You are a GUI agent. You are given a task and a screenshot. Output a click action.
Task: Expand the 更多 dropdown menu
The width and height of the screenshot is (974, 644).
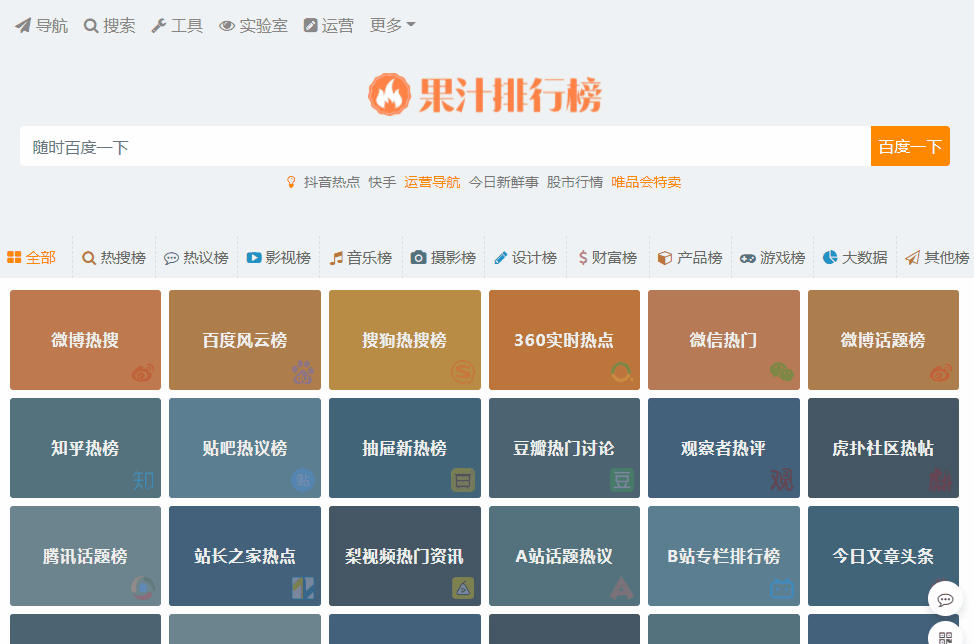click(x=392, y=25)
